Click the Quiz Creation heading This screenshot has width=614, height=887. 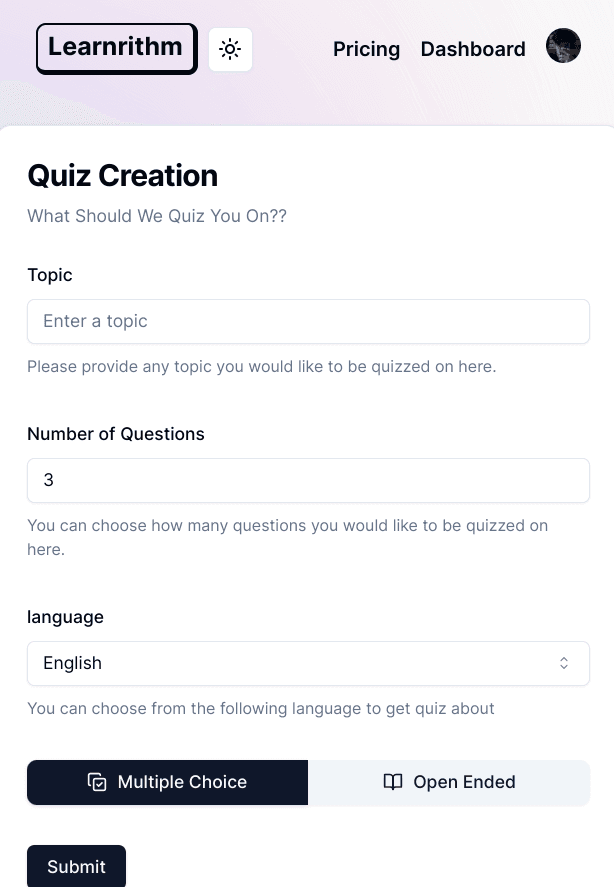122,175
